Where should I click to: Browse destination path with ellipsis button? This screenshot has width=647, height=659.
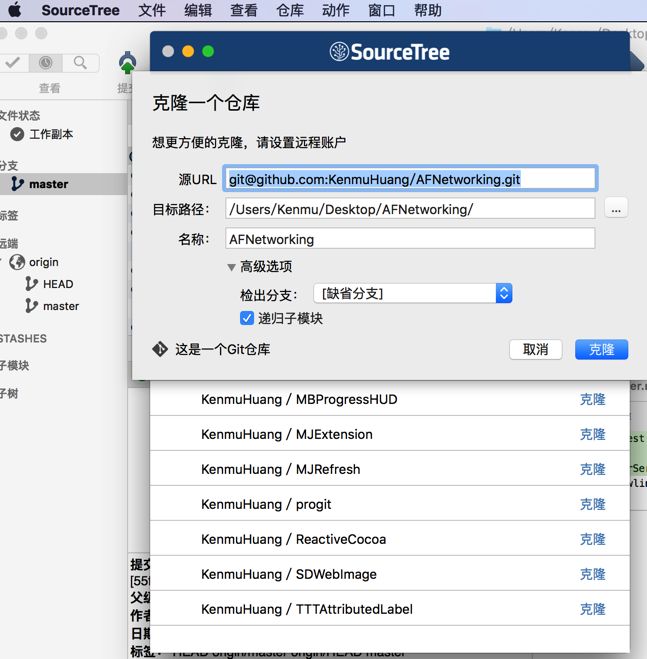click(616, 208)
